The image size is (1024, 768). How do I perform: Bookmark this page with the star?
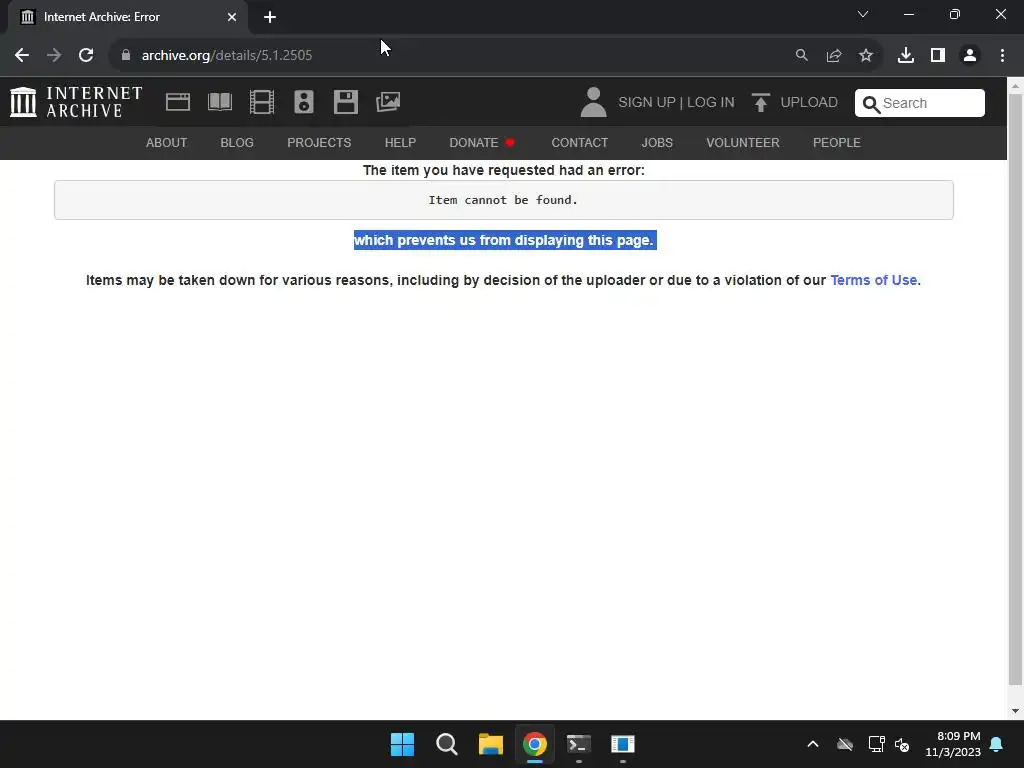point(866,55)
